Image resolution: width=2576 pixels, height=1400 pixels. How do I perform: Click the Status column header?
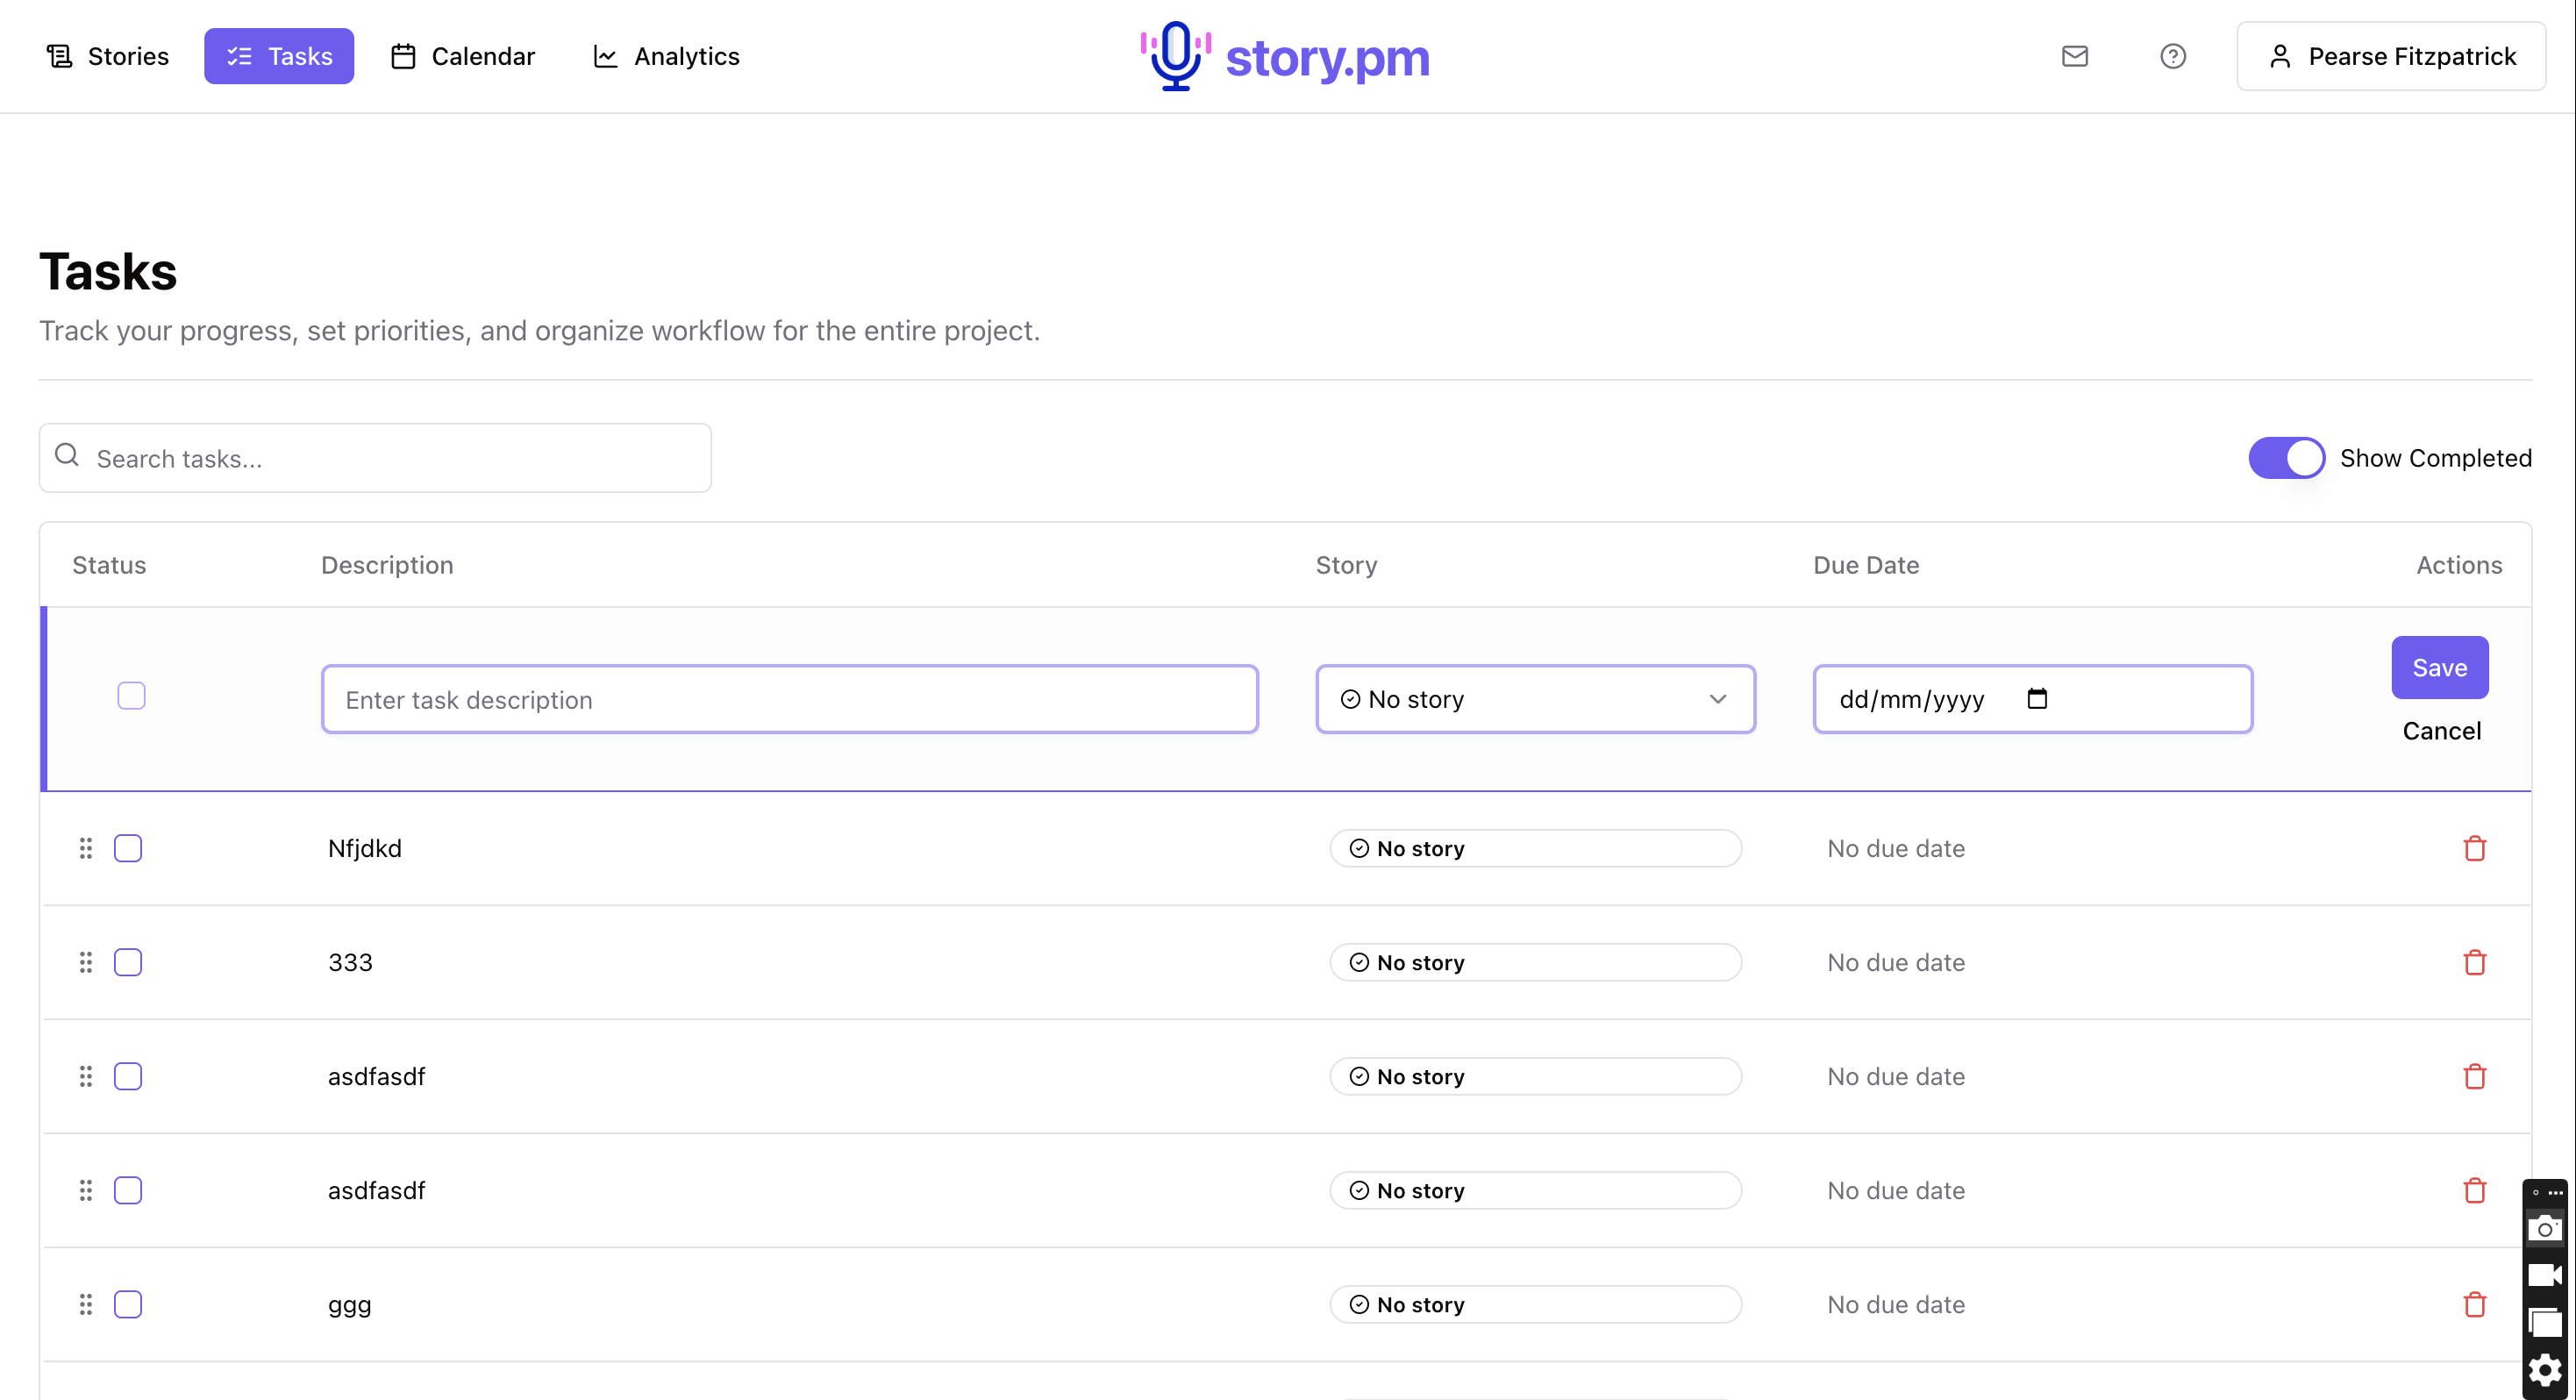pyautogui.click(x=109, y=565)
